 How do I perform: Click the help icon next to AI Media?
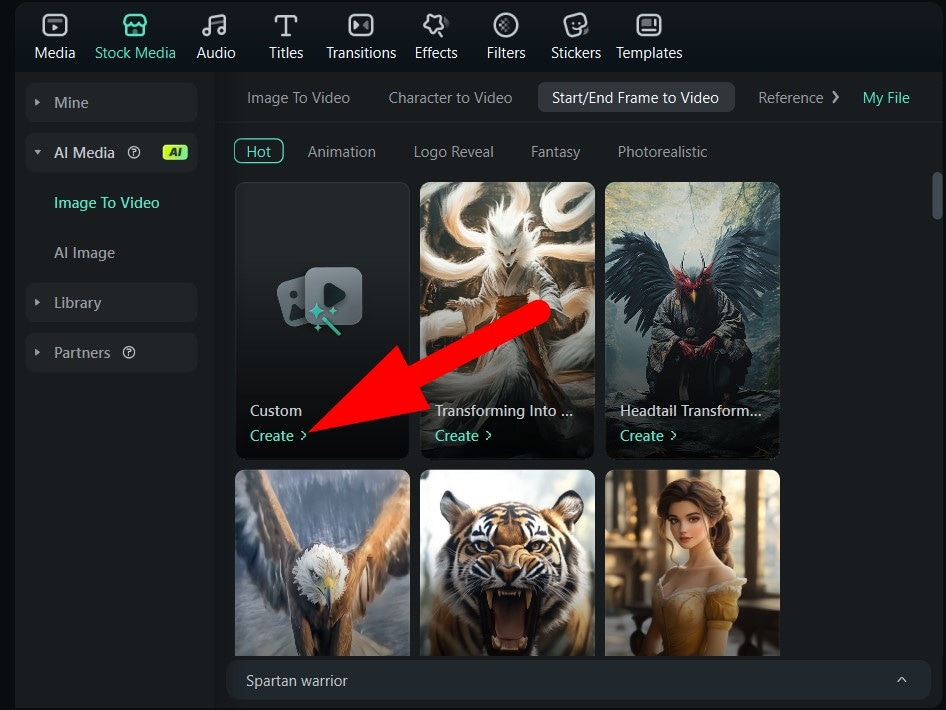point(134,153)
